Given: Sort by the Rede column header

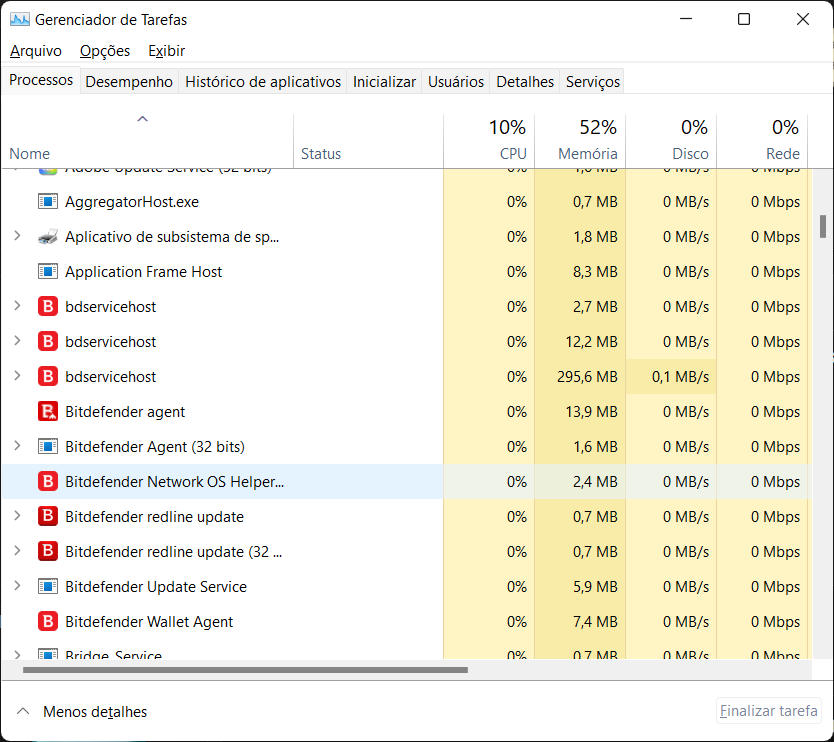Looking at the screenshot, I should click(762, 141).
